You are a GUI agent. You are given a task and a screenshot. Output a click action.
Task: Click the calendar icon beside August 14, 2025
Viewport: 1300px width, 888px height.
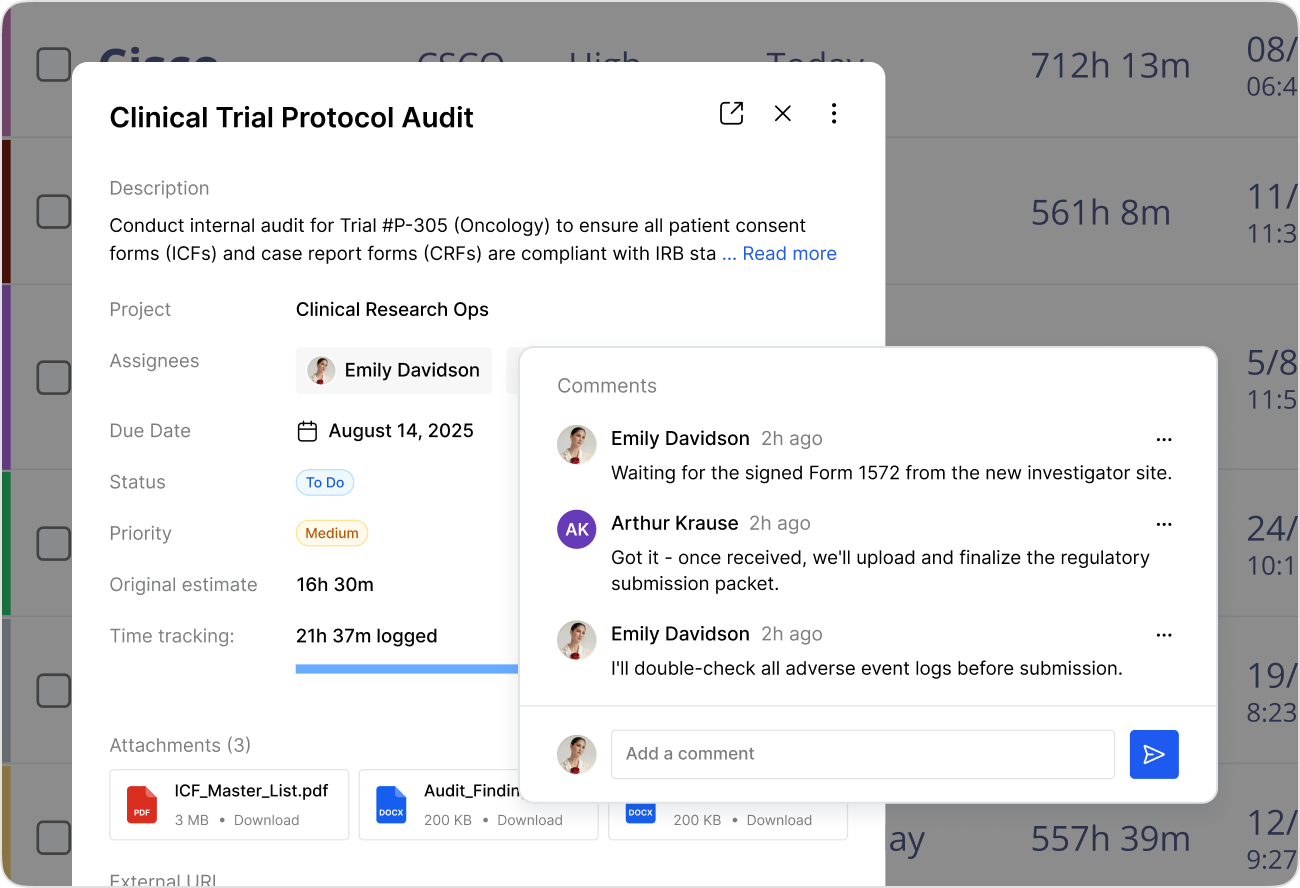308,431
